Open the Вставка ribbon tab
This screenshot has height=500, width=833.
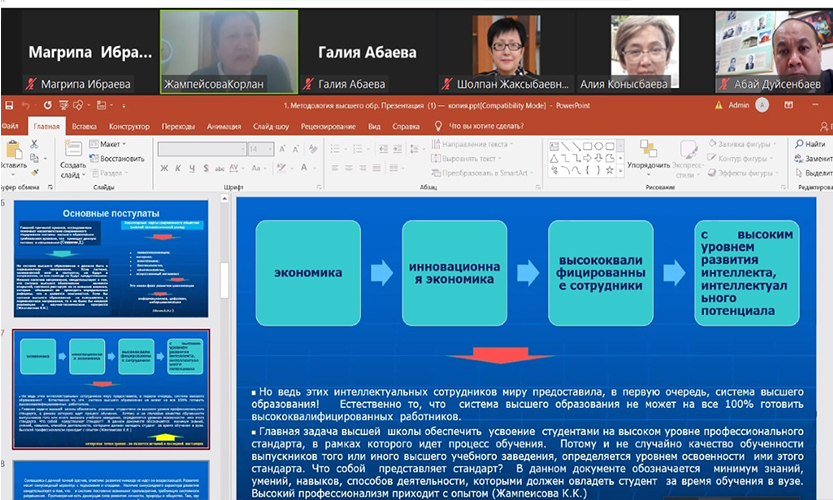(85, 127)
